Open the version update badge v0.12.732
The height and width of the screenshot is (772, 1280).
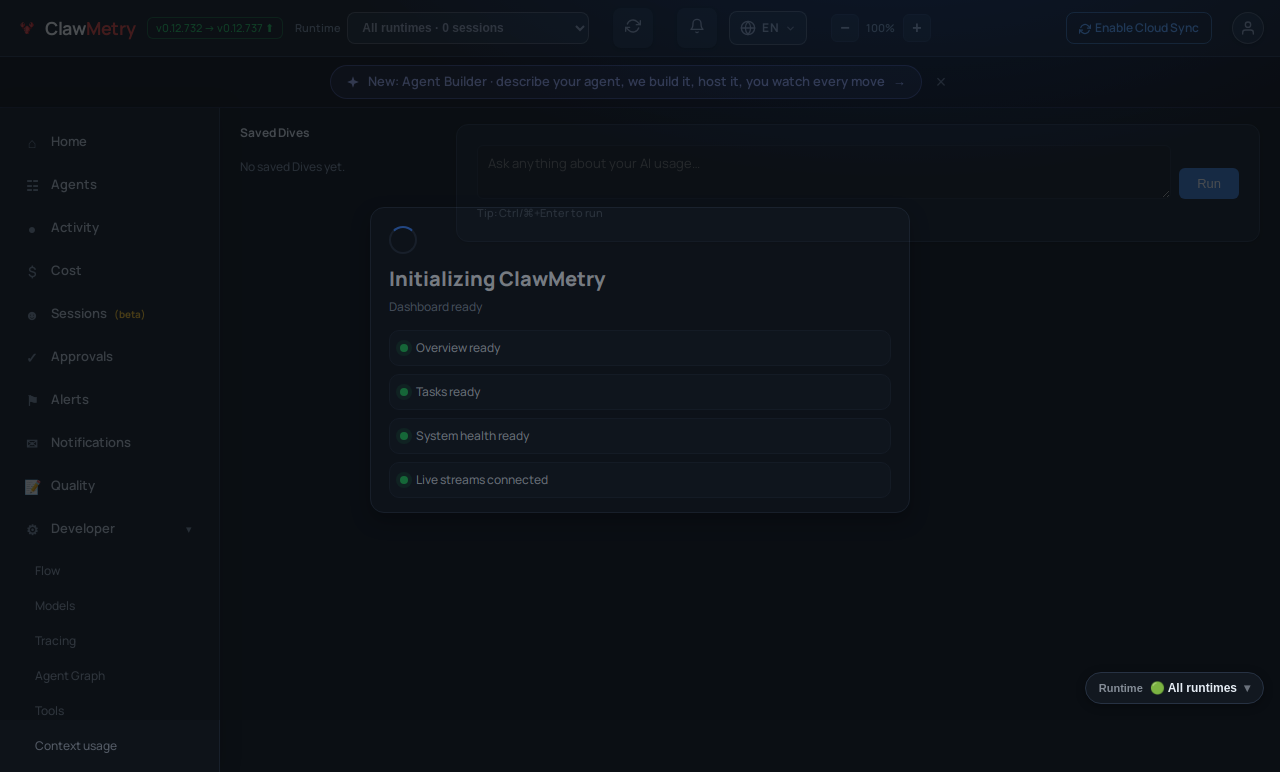click(215, 28)
